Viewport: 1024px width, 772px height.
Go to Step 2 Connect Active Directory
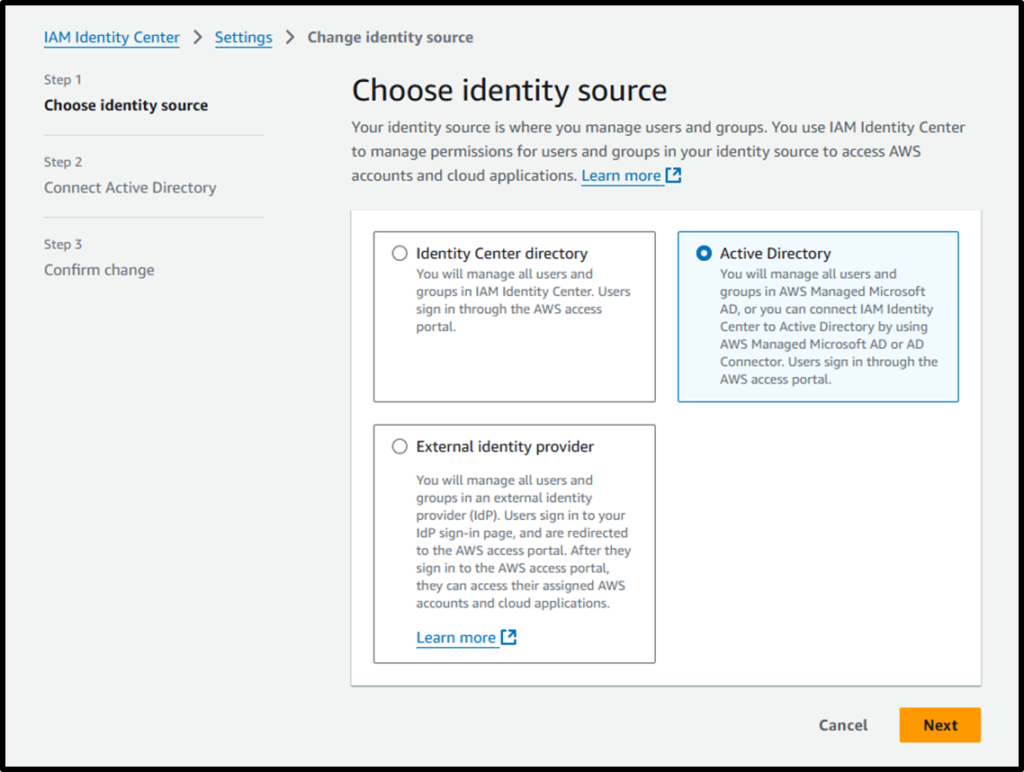[x=130, y=187]
